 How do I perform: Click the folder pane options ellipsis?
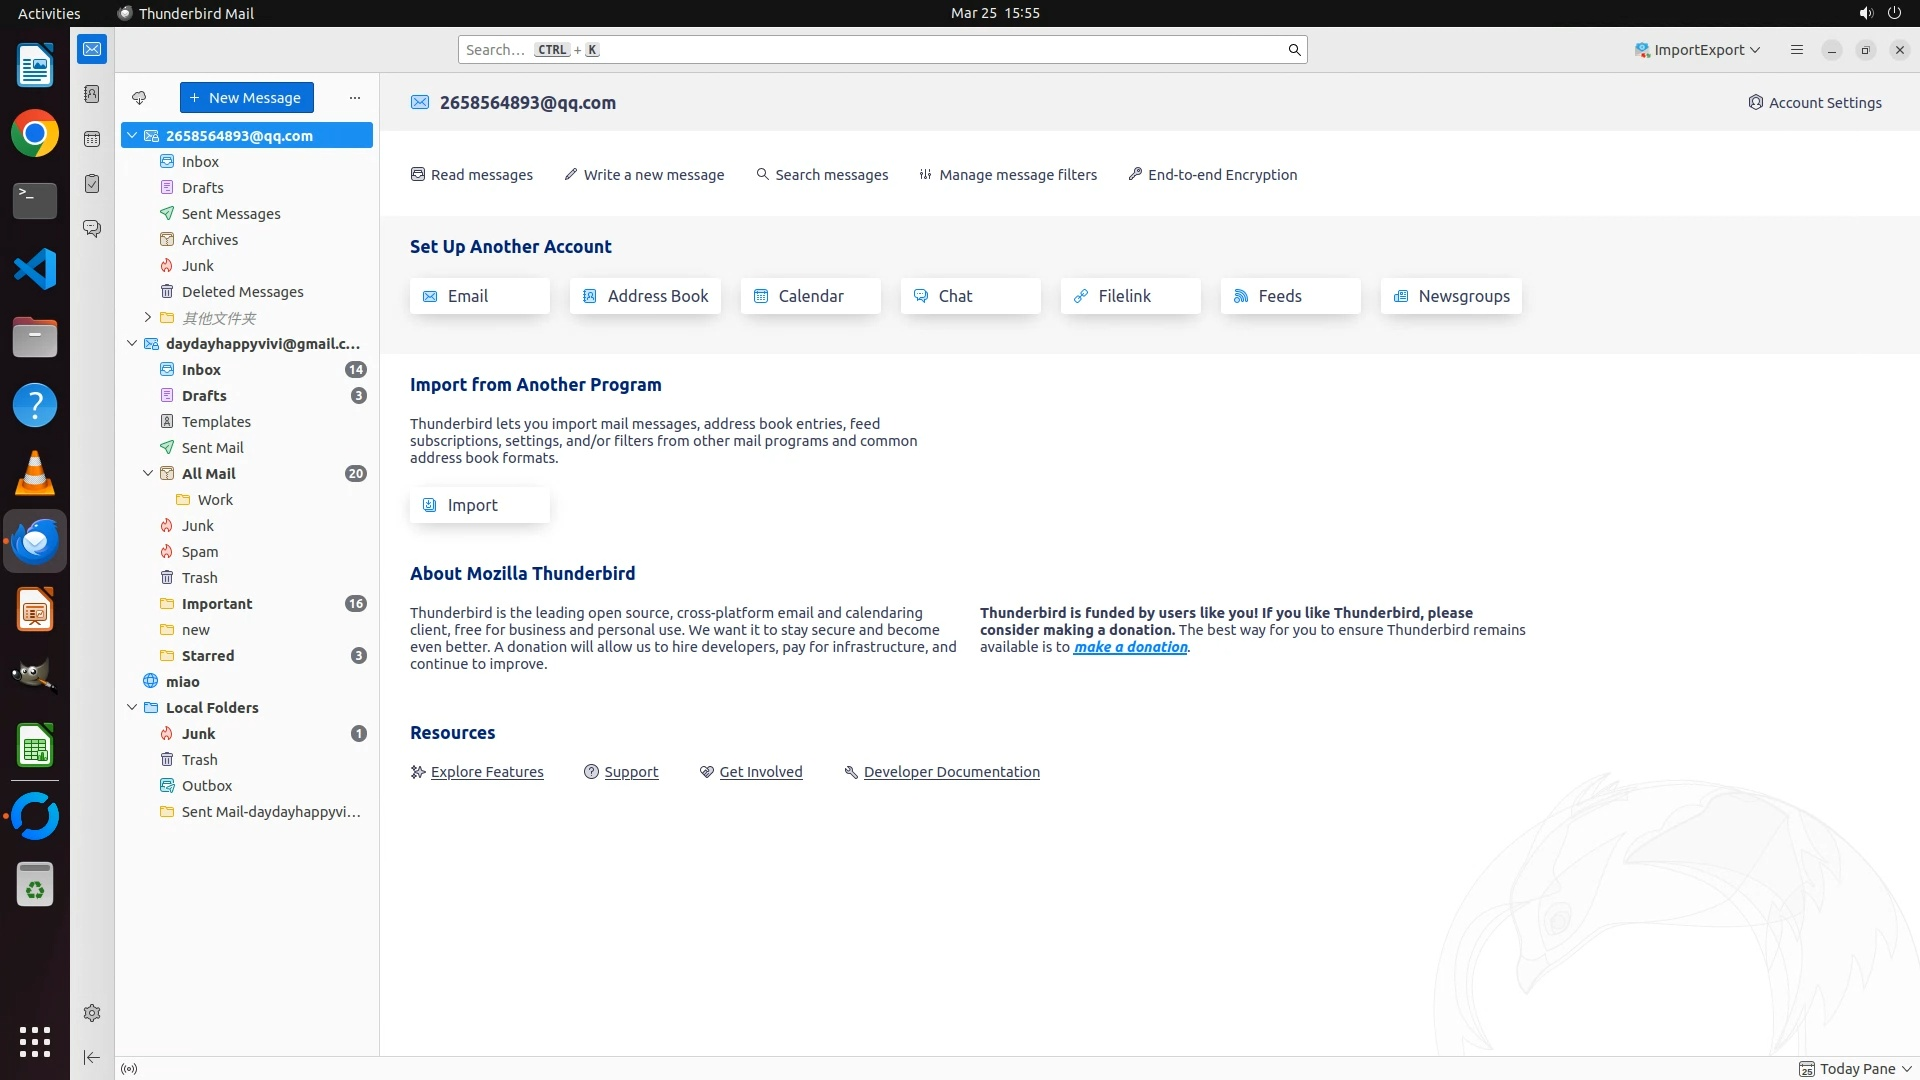(x=355, y=98)
